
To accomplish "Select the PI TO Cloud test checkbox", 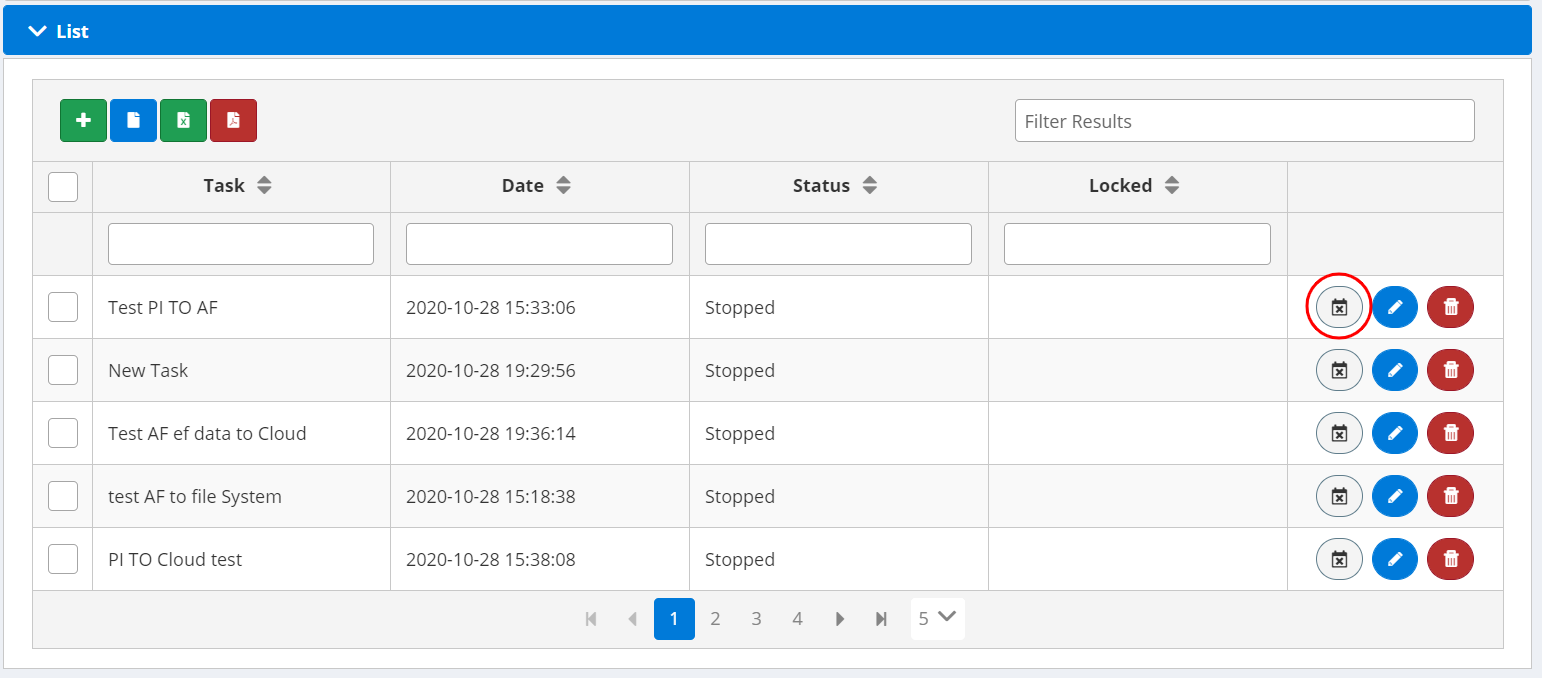I will tap(63, 559).
